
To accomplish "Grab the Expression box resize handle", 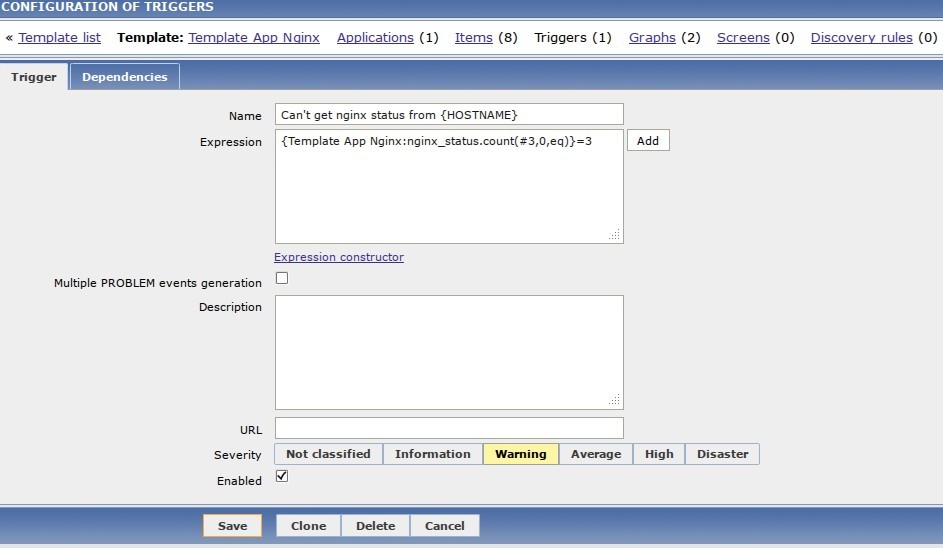I will coord(615,235).
